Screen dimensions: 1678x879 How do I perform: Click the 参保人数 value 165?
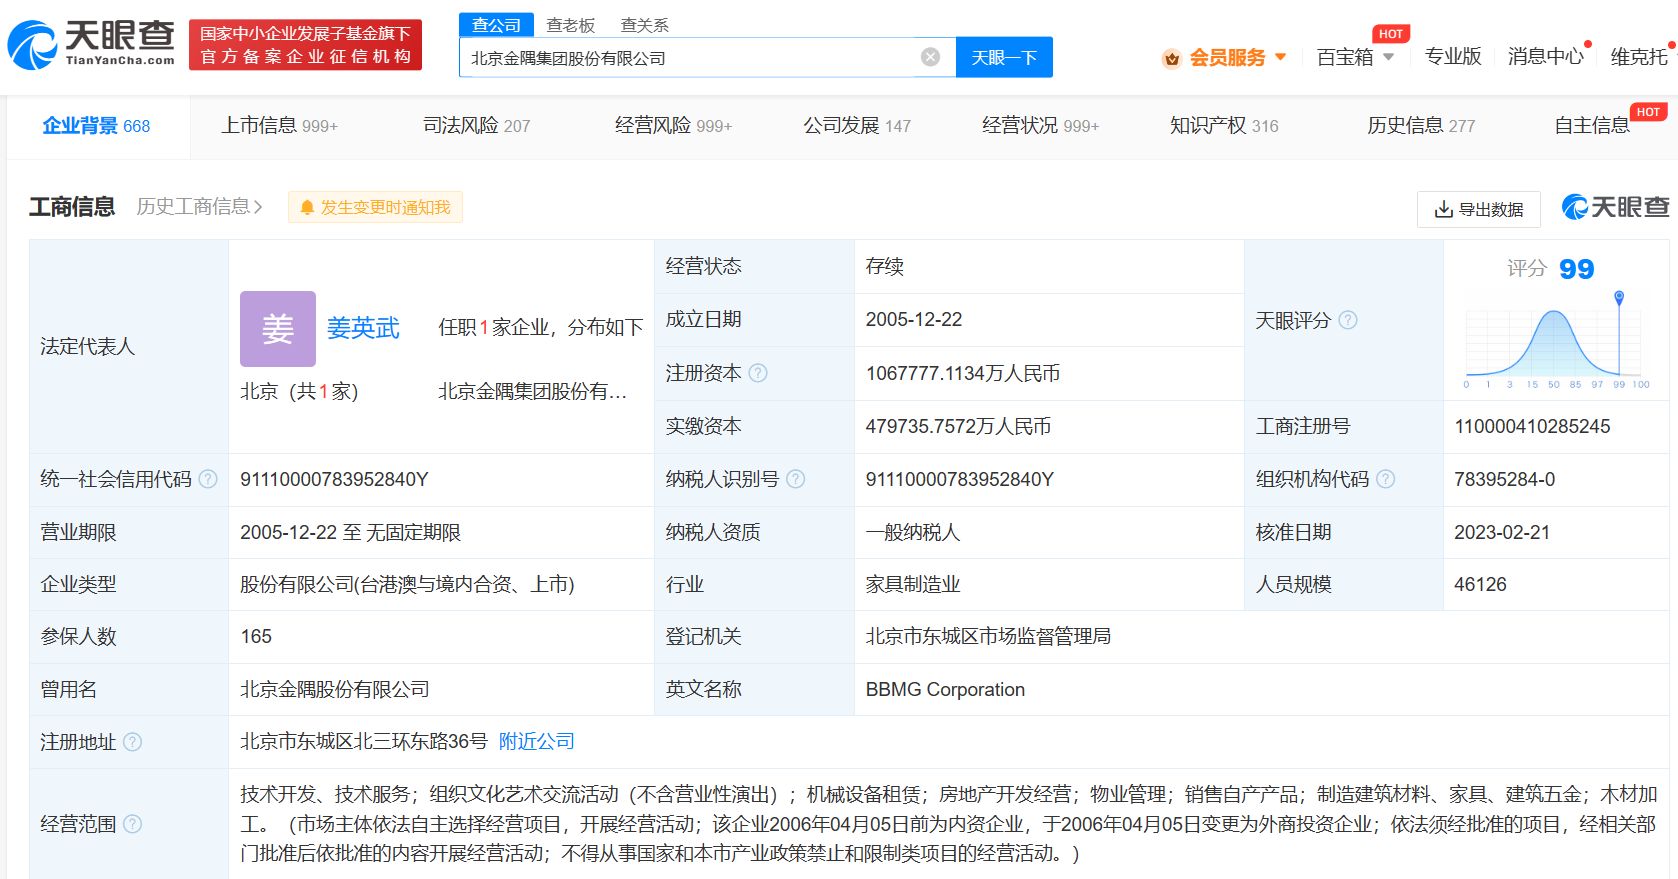pos(256,636)
